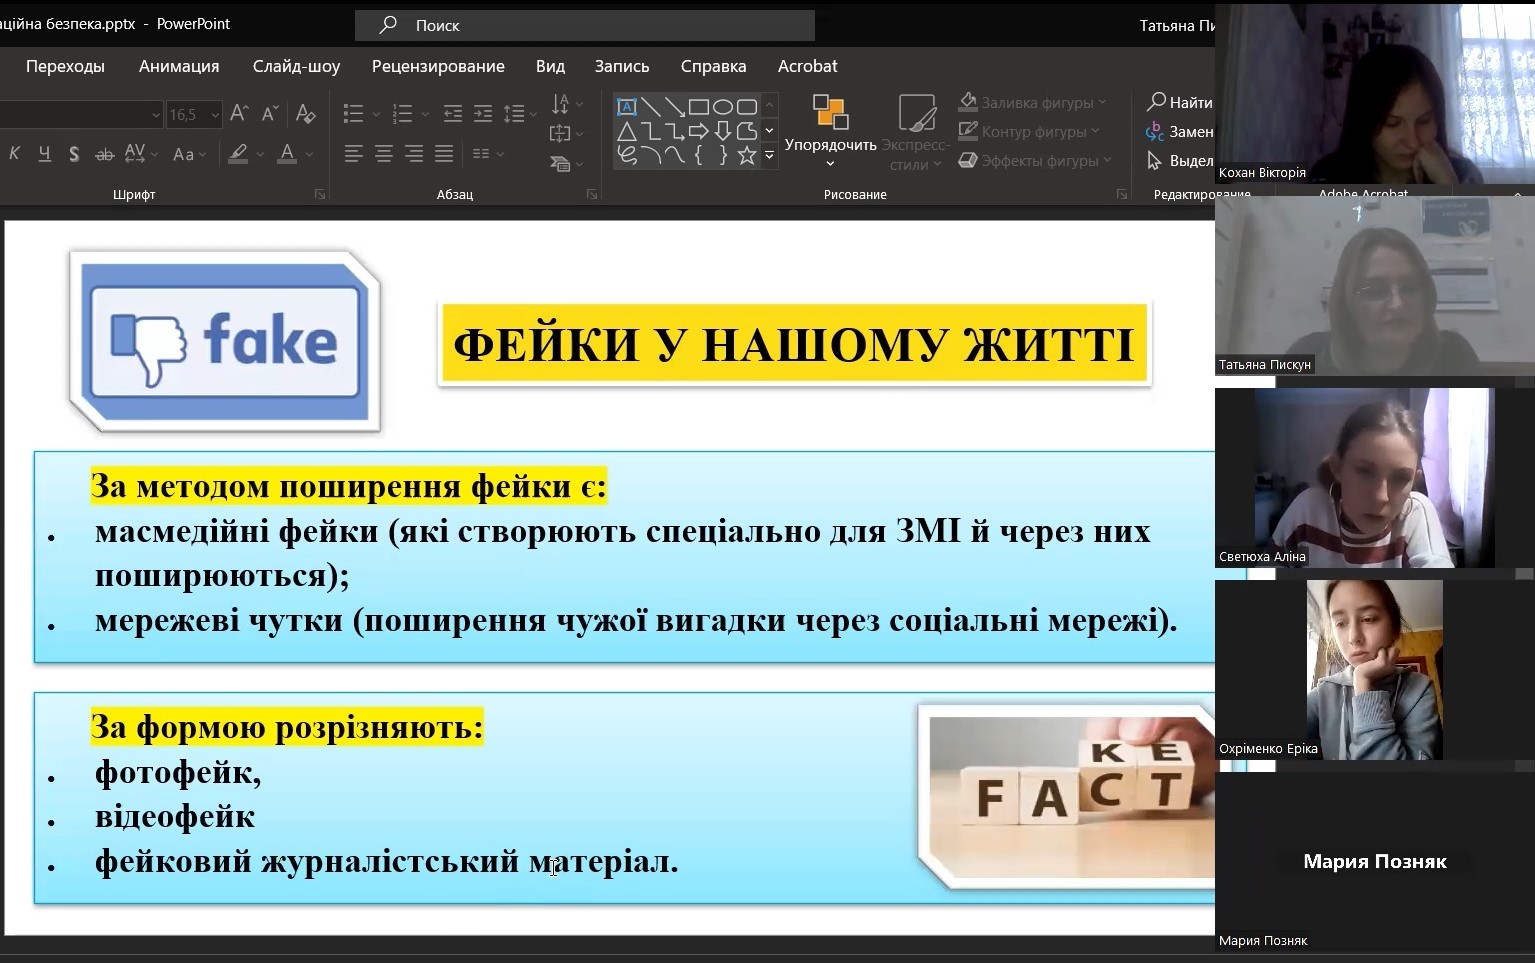The height and width of the screenshot is (963, 1535).
Task: Expand the shapes gallery More arrow
Action: click(x=769, y=155)
